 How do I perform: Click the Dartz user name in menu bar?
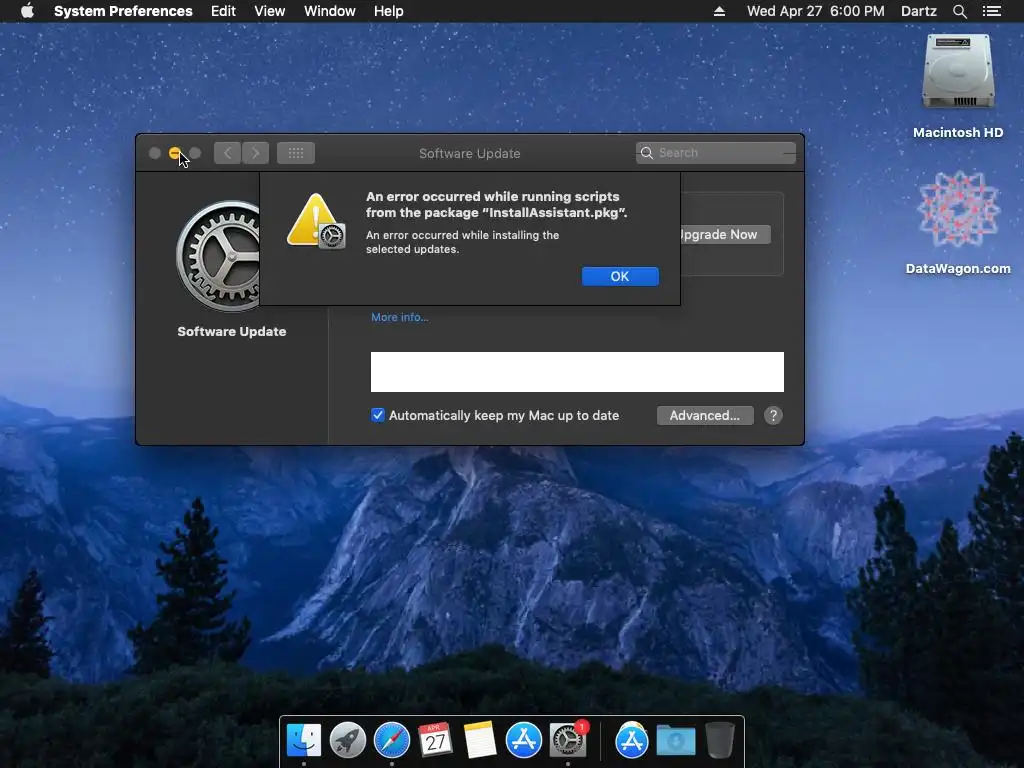[919, 11]
